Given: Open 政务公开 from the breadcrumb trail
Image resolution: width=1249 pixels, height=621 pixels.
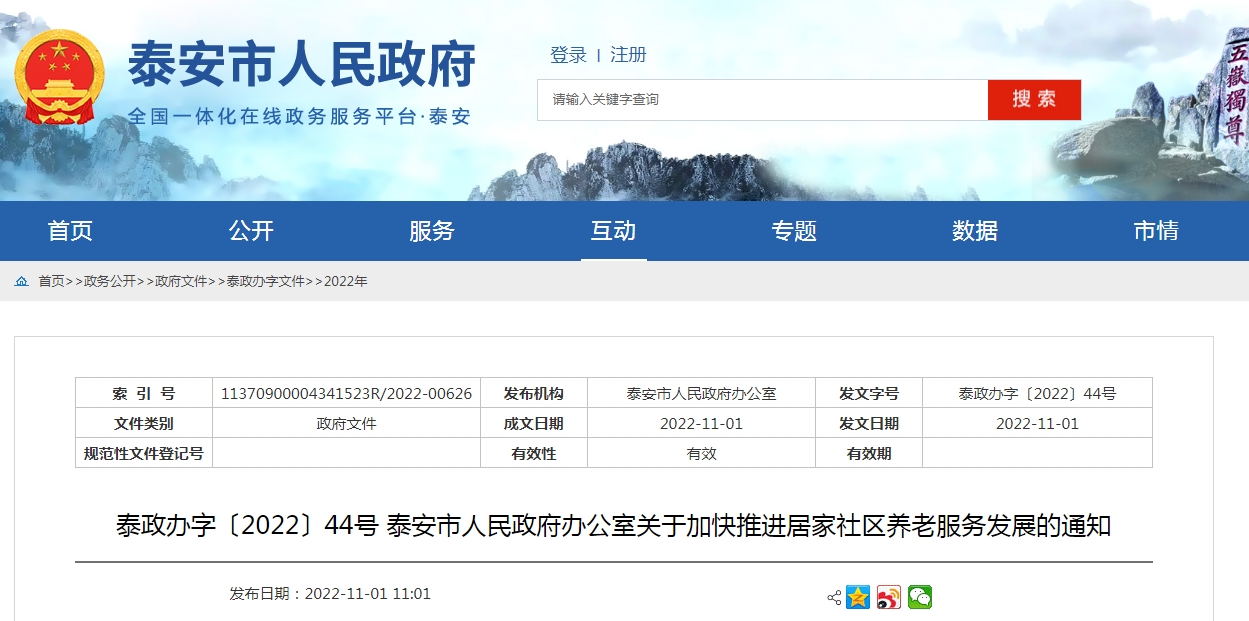Looking at the screenshot, I should pyautogui.click(x=110, y=281).
